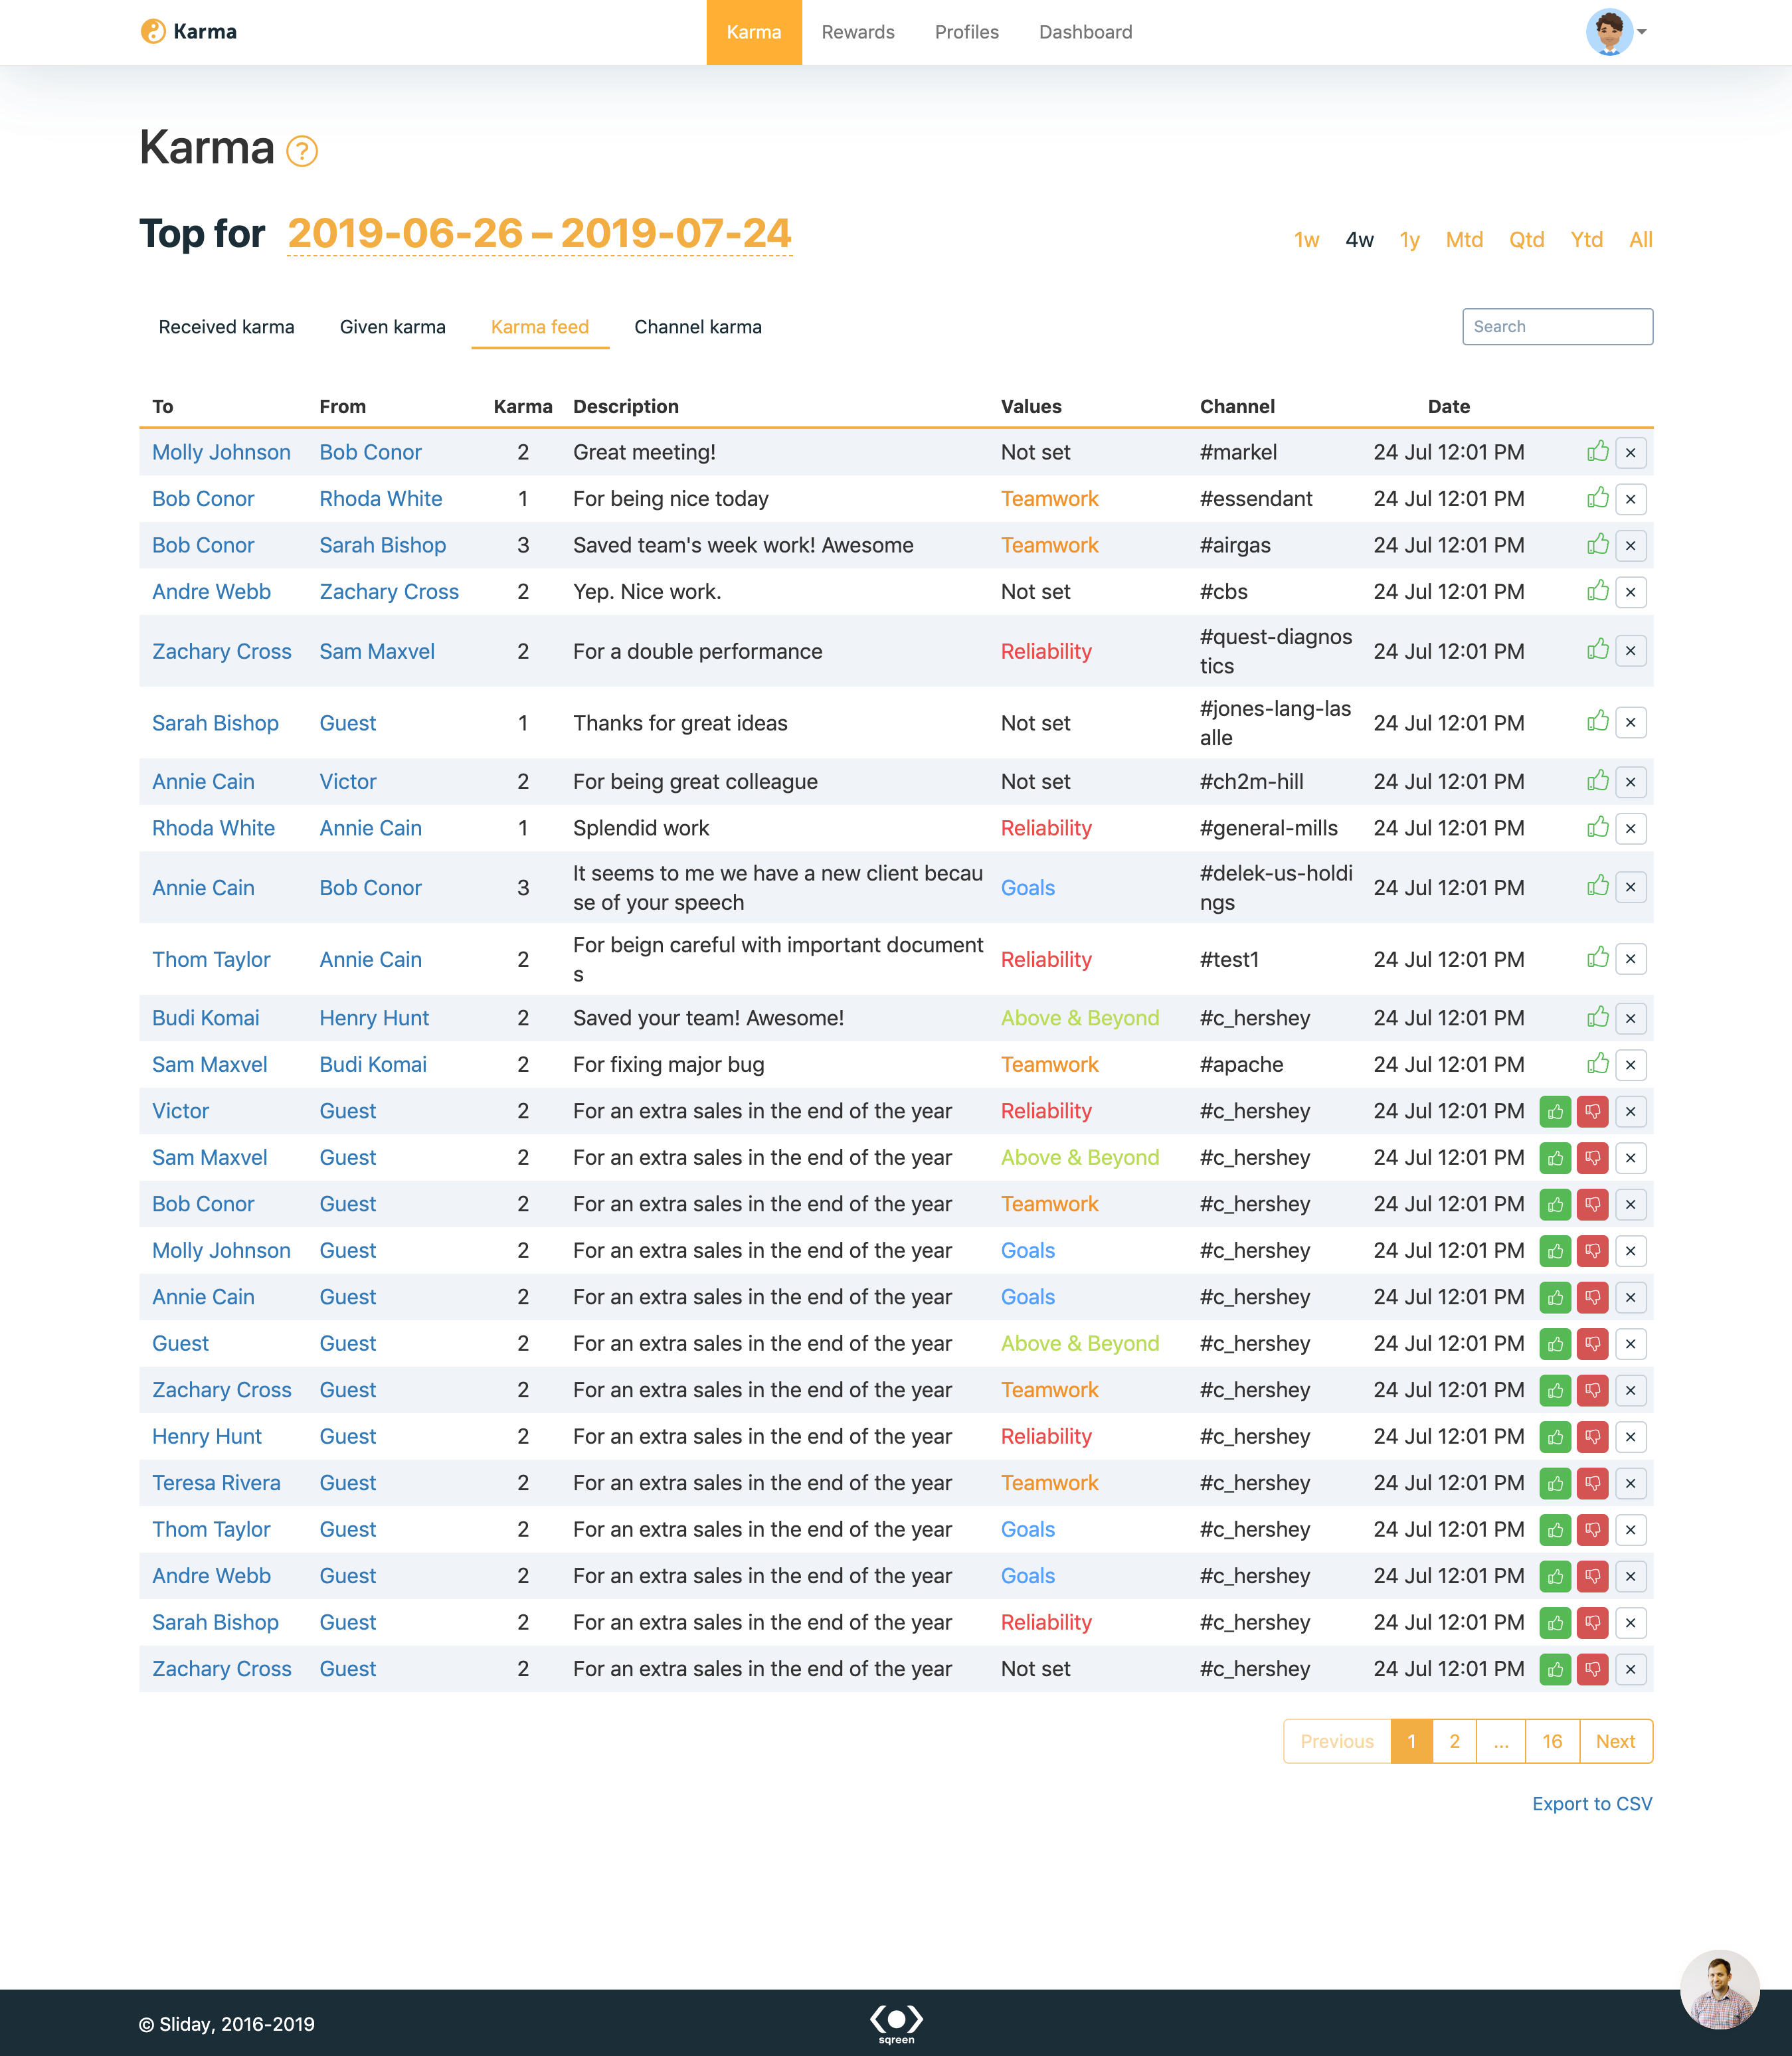This screenshot has width=1792, height=2056.
Task: Open the Rewards navigation item
Action: [857, 32]
